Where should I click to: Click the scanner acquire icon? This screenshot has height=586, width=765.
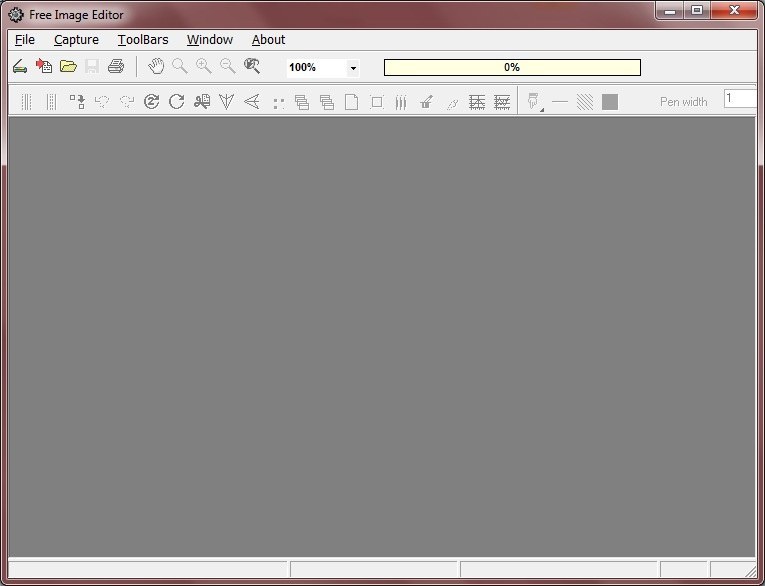click(20, 66)
